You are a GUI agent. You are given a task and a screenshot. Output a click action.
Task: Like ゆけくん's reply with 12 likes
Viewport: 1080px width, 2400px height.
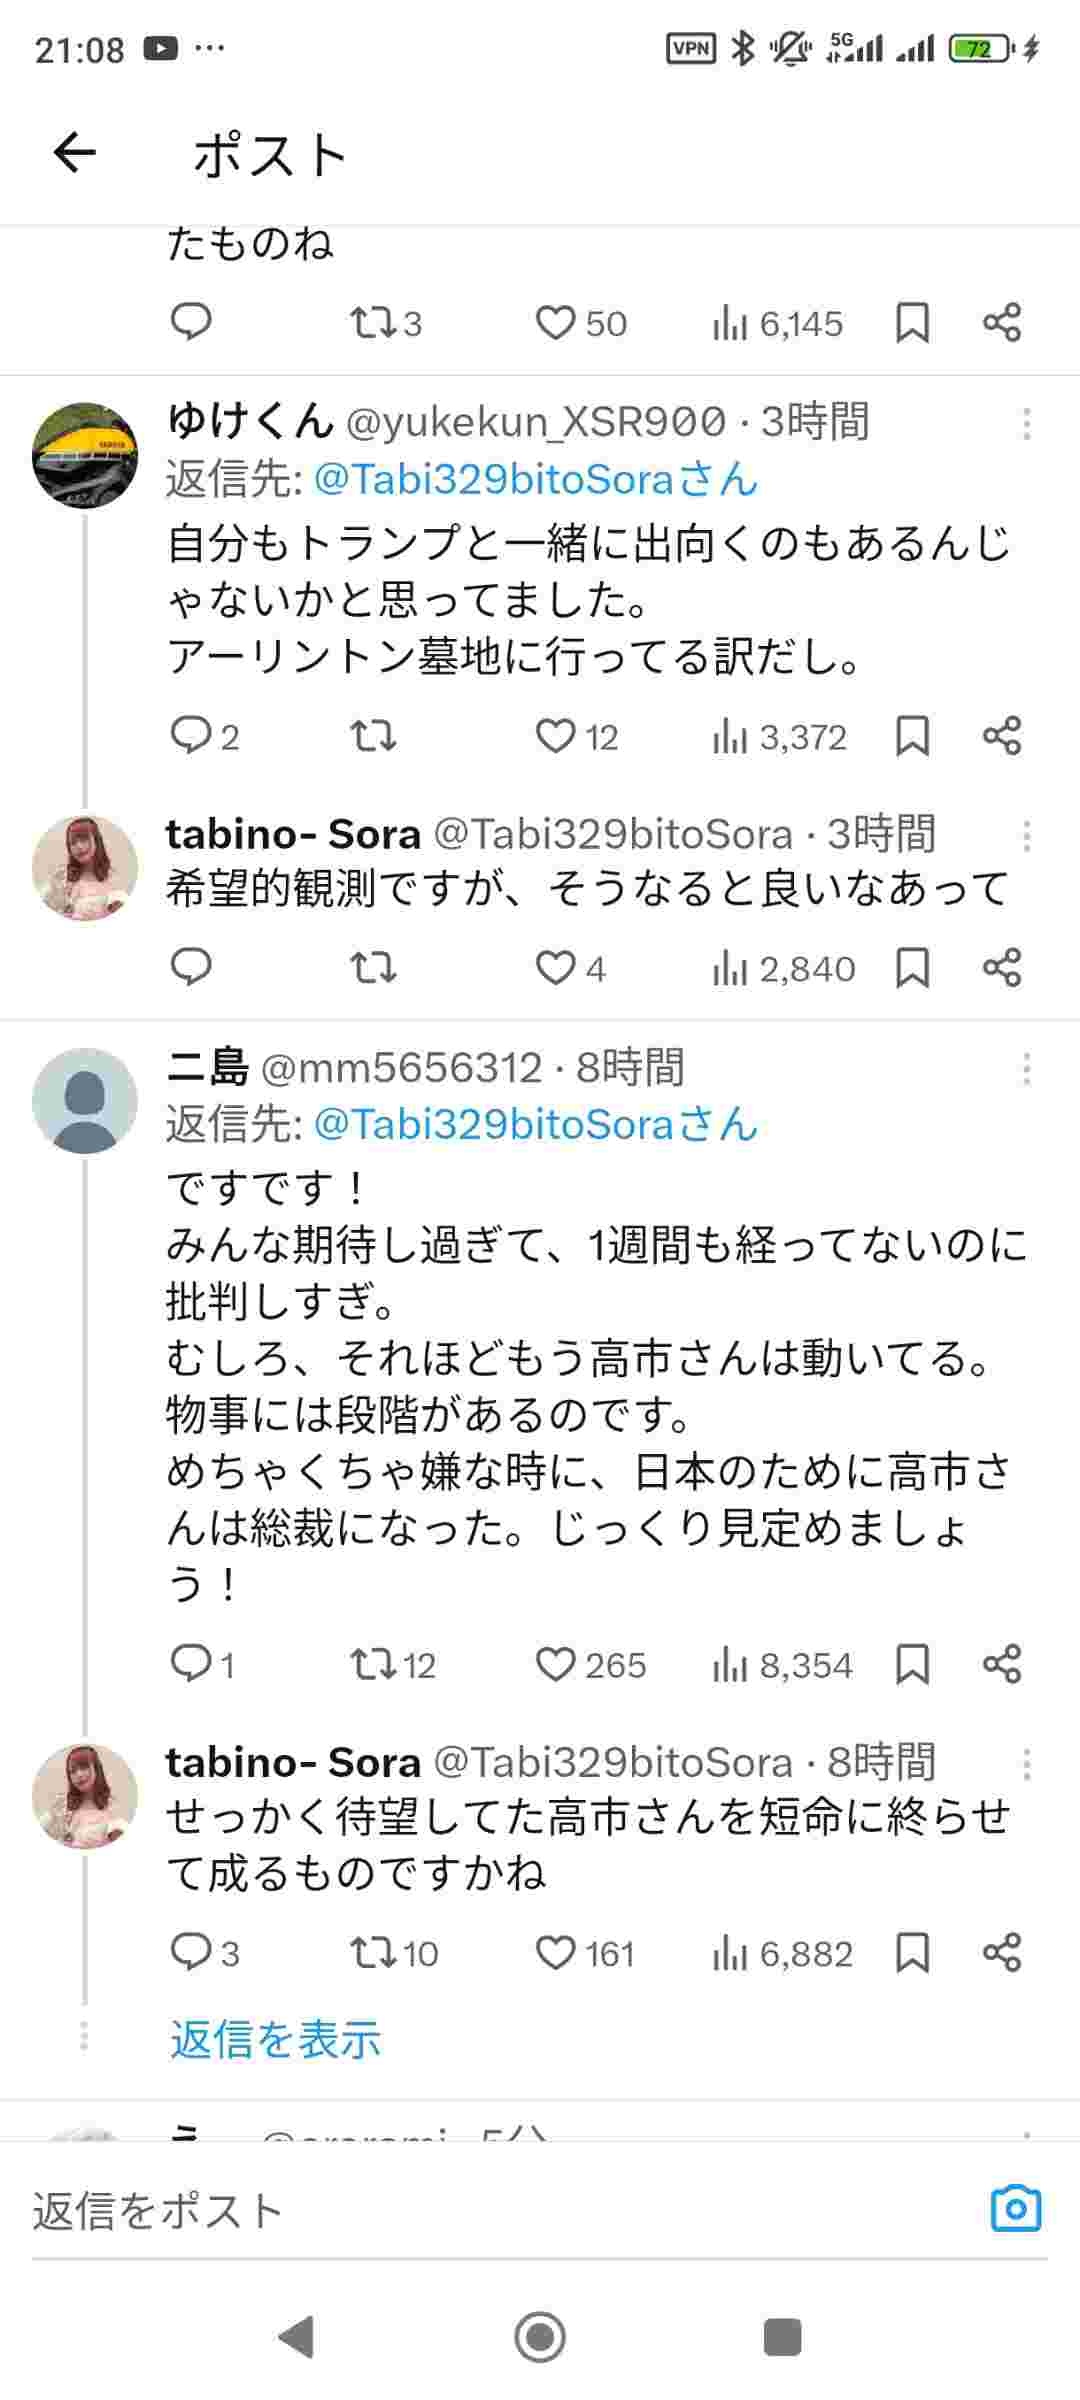[x=556, y=737]
